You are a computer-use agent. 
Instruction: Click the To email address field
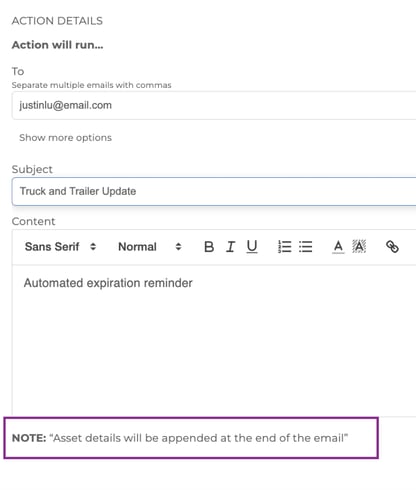pos(214,105)
